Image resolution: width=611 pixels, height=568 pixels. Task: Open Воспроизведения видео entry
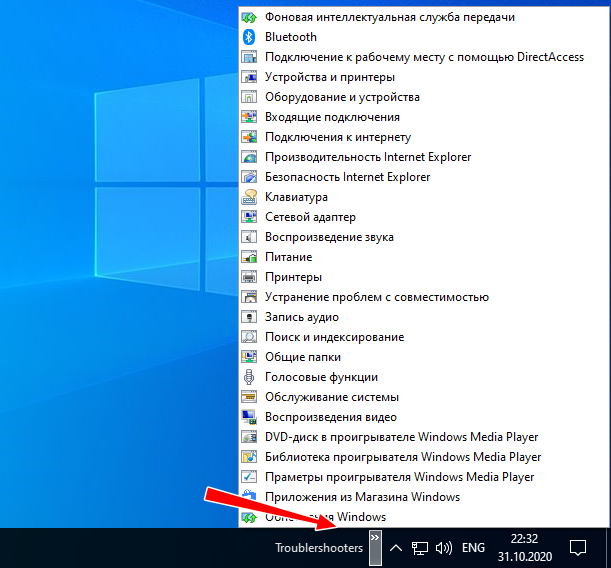pos(331,417)
